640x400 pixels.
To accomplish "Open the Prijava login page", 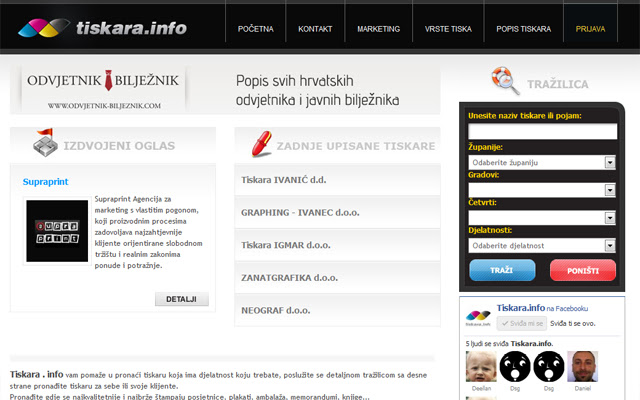I will pos(590,29).
